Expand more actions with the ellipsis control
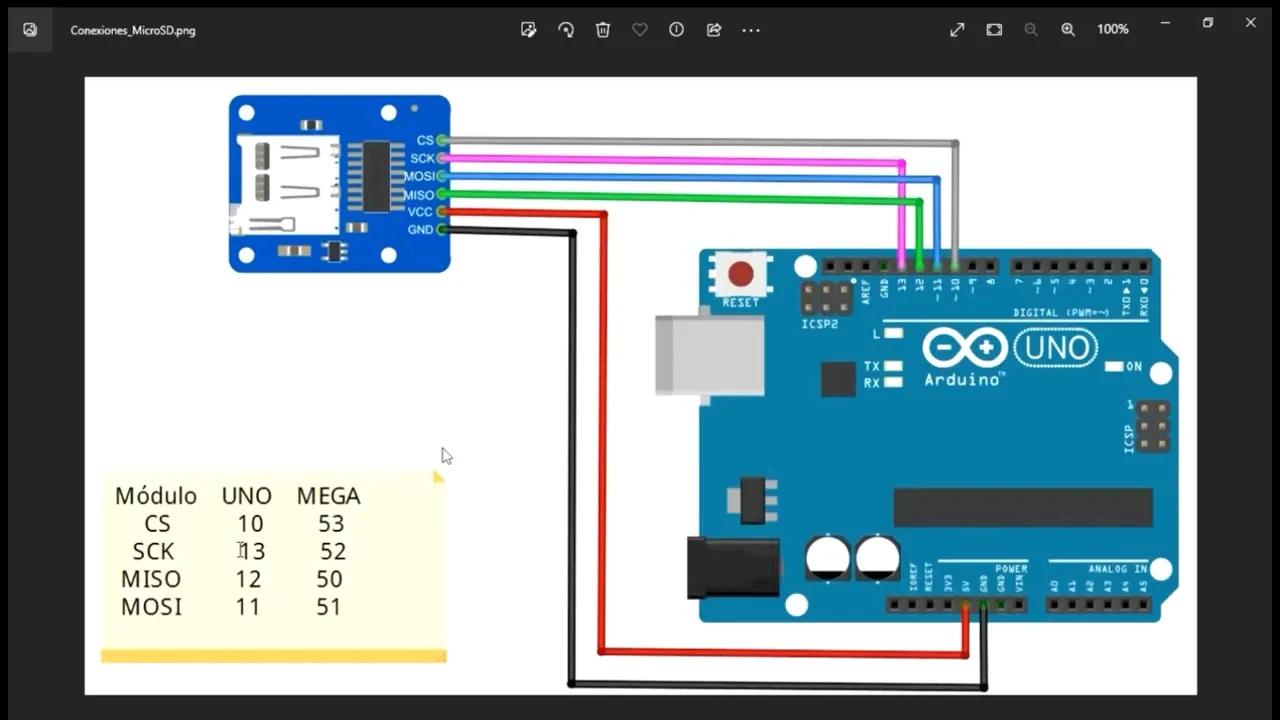Screen dimensions: 1280x720 [751, 30]
